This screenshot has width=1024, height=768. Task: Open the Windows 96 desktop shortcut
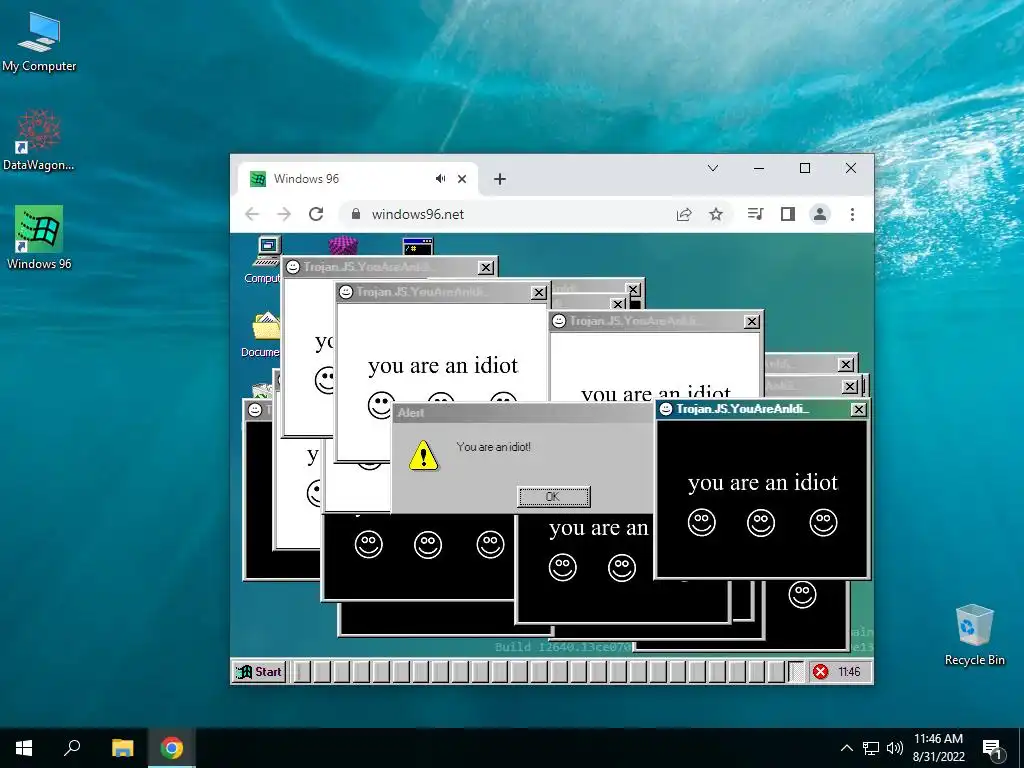39,238
